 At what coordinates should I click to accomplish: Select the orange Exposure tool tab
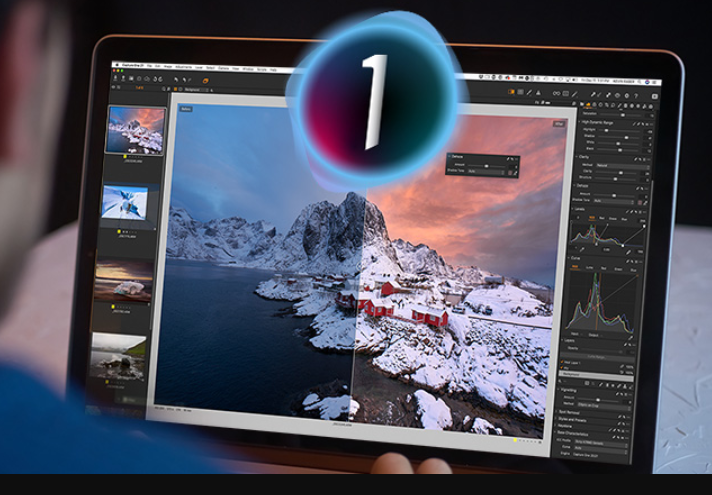pyautogui.click(x=588, y=105)
